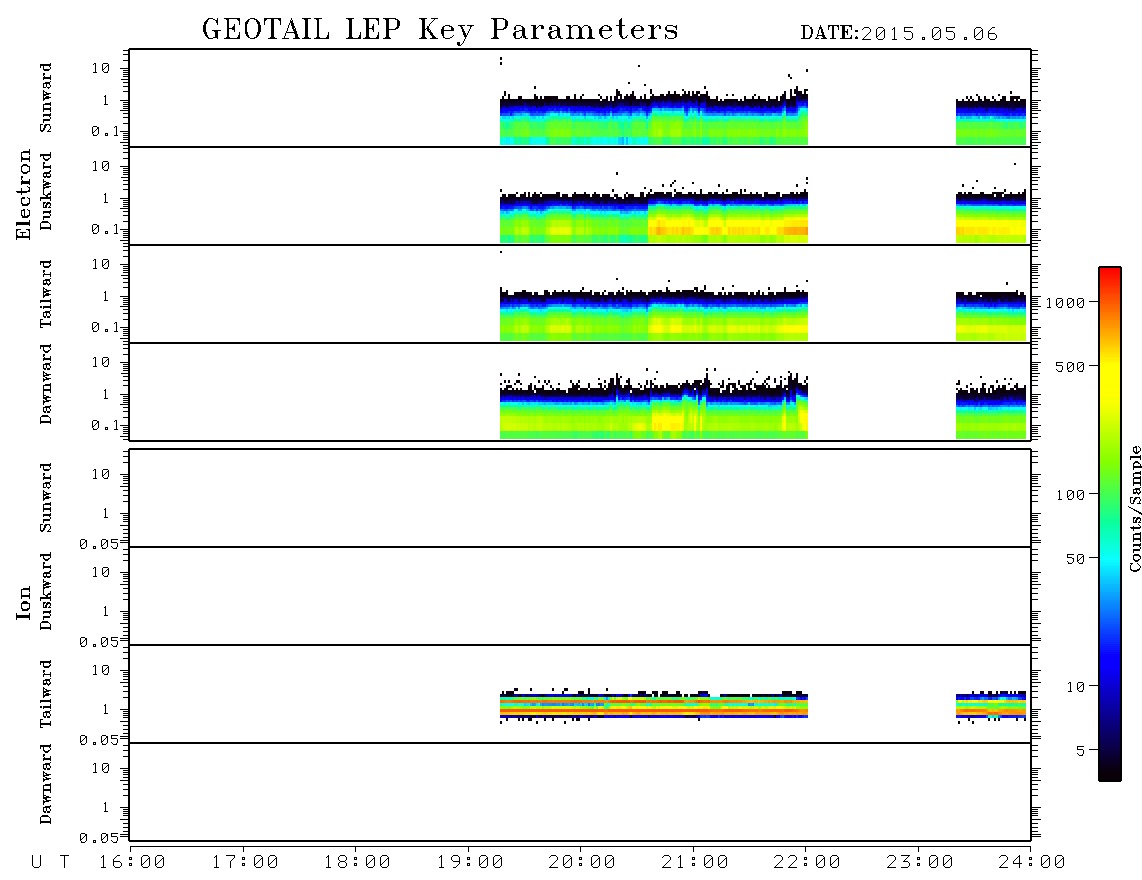Click the 20:00 time tick label
This screenshot has height=880, width=1142.
[x=582, y=862]
